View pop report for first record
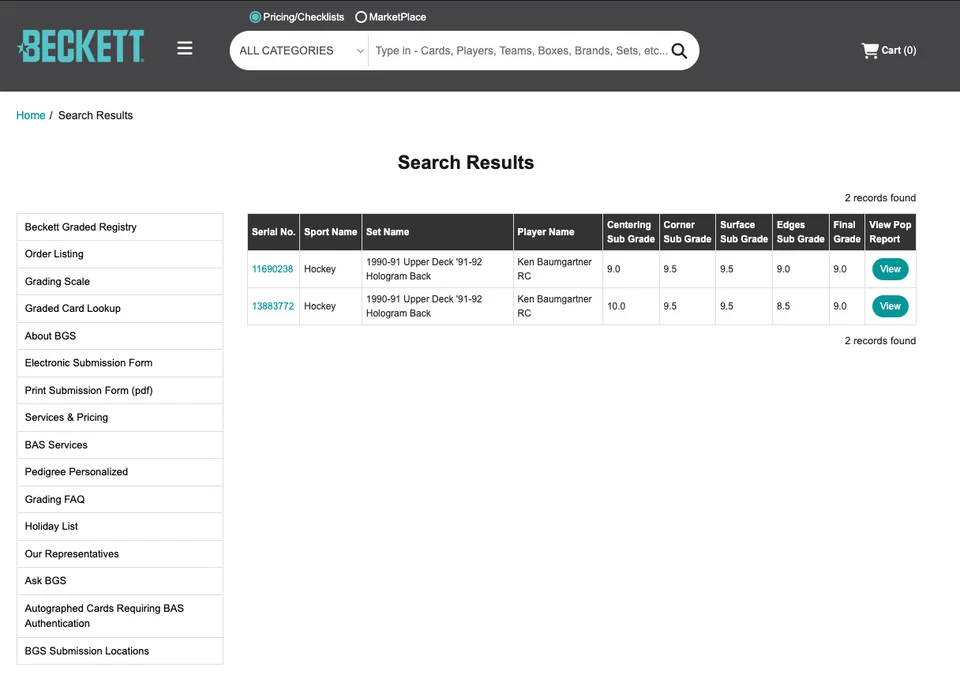 (890, 269)
